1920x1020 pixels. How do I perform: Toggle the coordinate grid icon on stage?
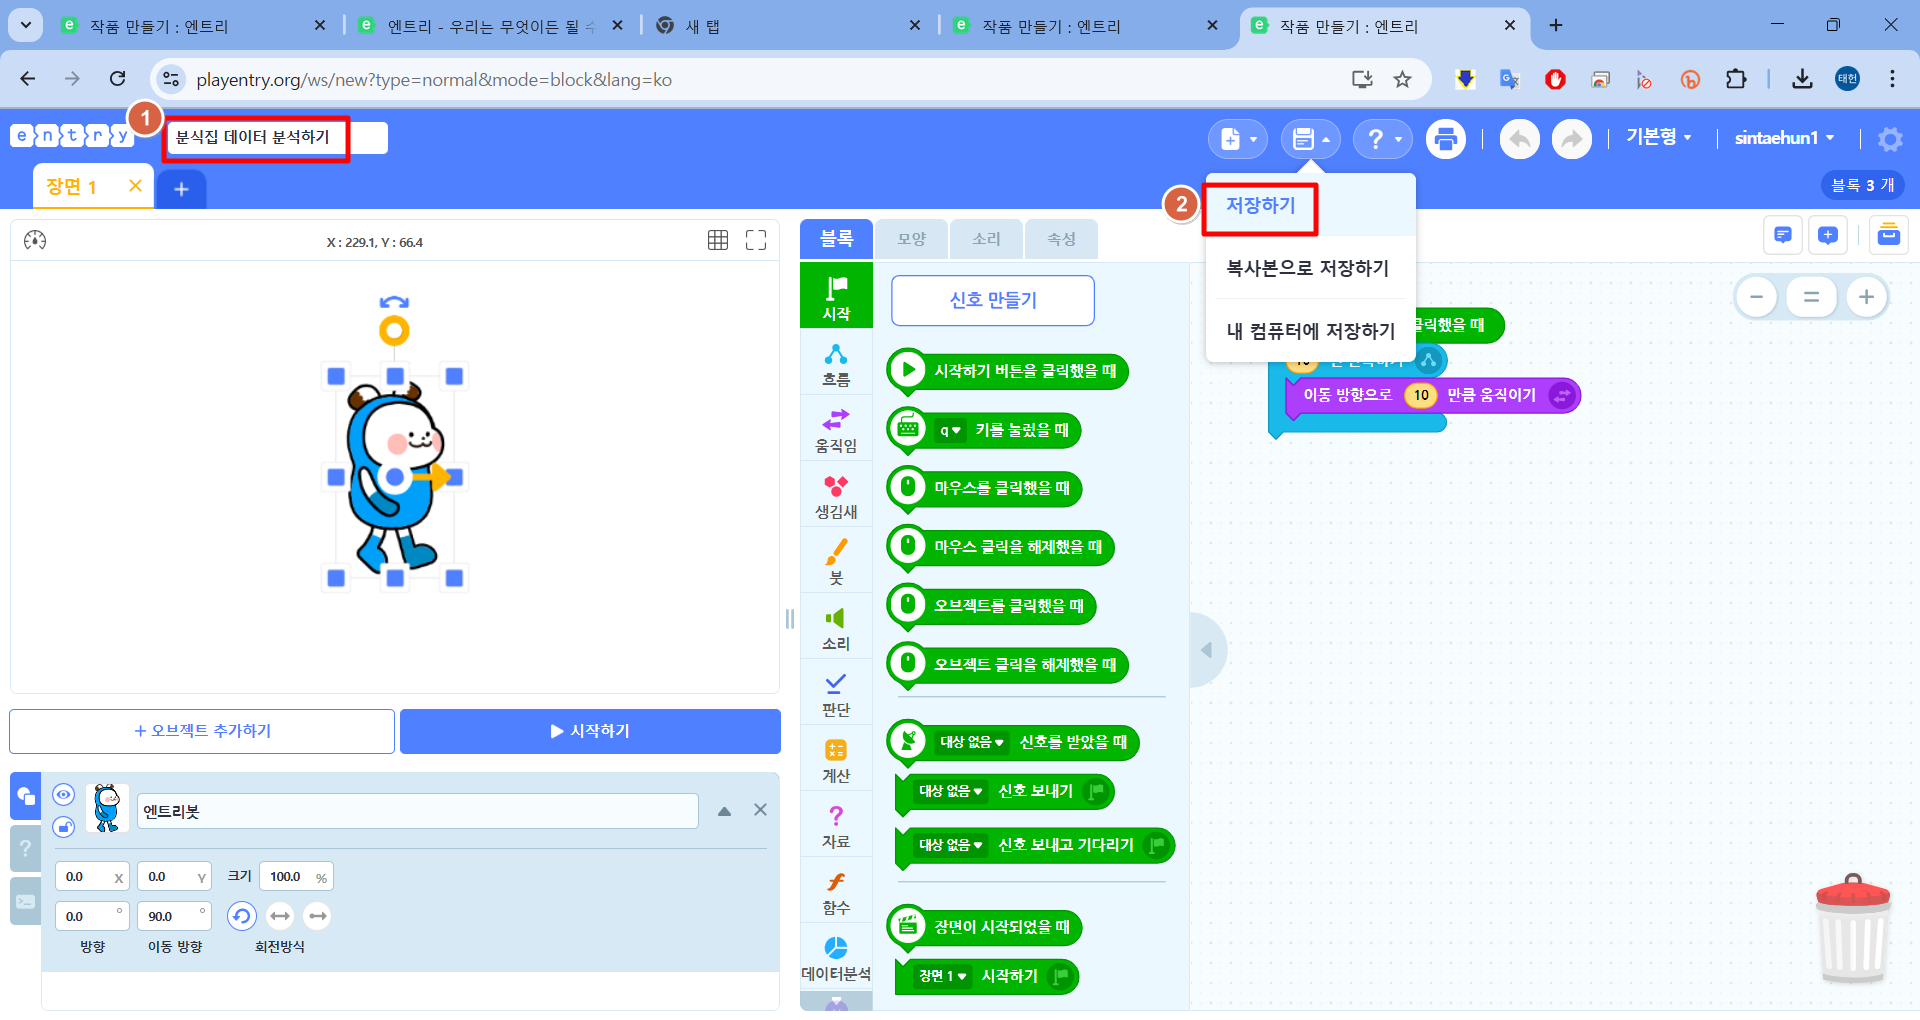(718, 240)
